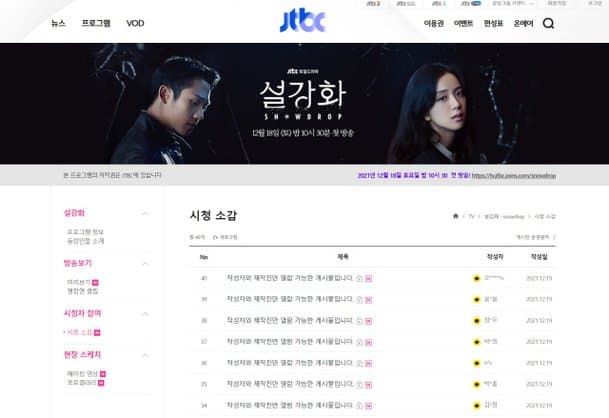The image size is (609, 418).
Task: Click yellow member badge on post 36
Action: pyautogui.click(x=477, y=363)
